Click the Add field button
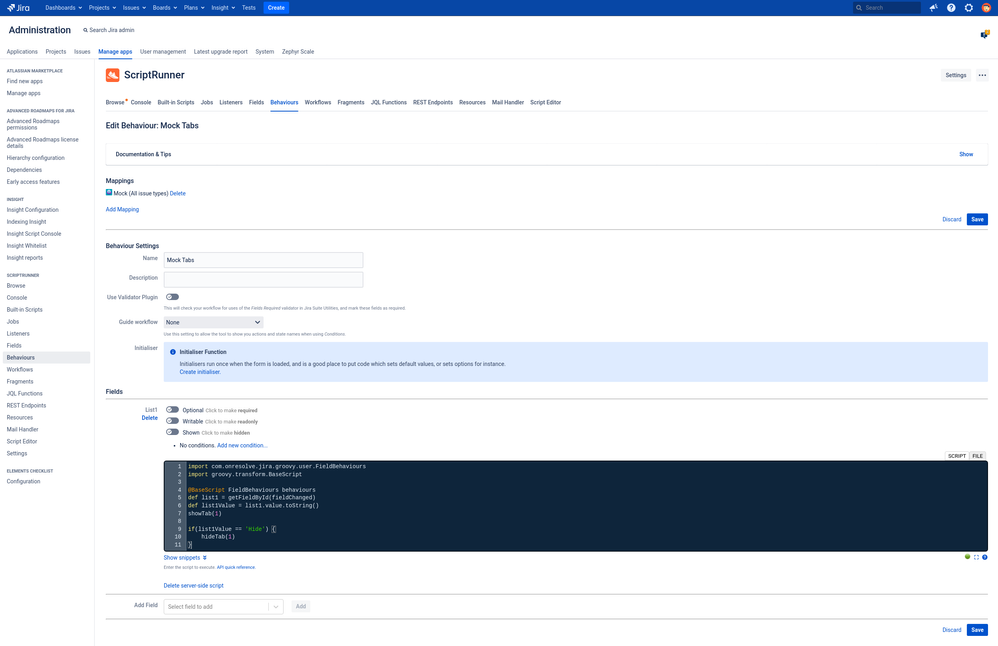Screen dimensions: 998x646 pos(300,606)
